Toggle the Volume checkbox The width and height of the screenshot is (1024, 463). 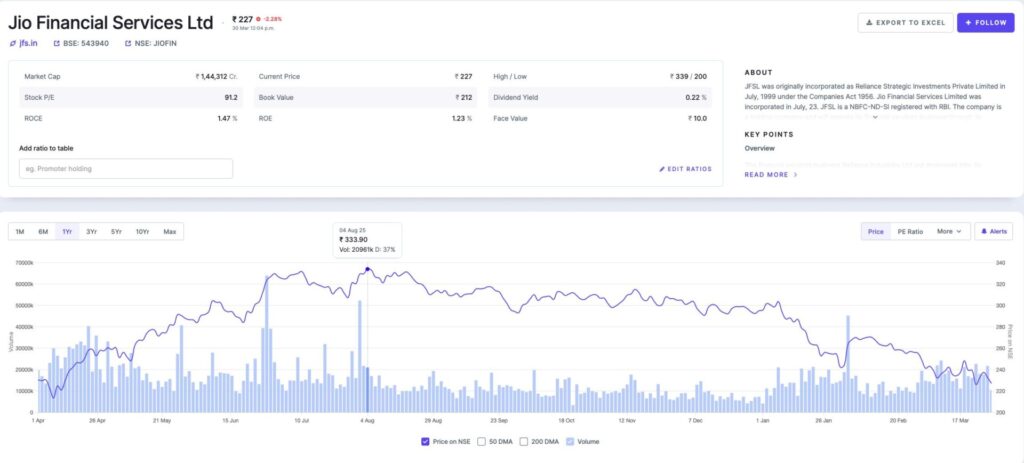tap(571, 440)
